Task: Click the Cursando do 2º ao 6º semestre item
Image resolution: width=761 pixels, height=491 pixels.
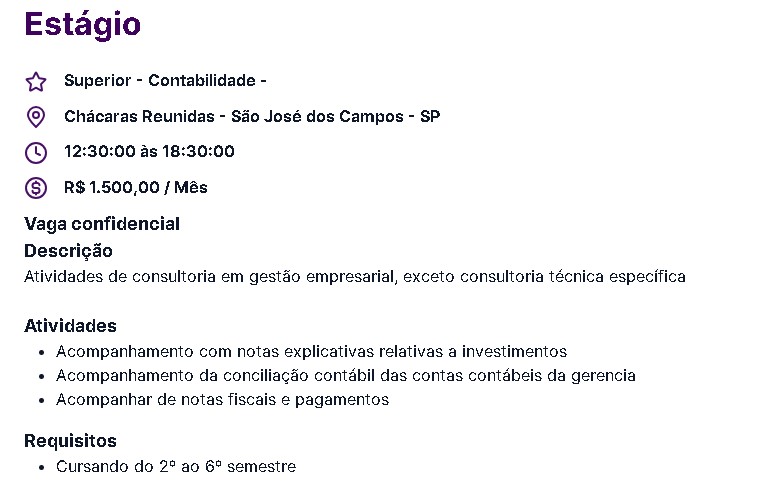Action: 176,466
